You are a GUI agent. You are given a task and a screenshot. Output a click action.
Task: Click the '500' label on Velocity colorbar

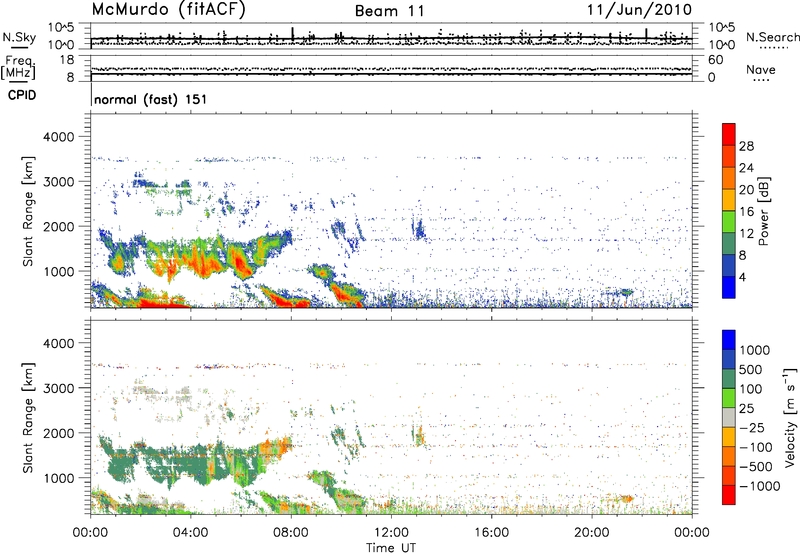[x=751, y=370]
